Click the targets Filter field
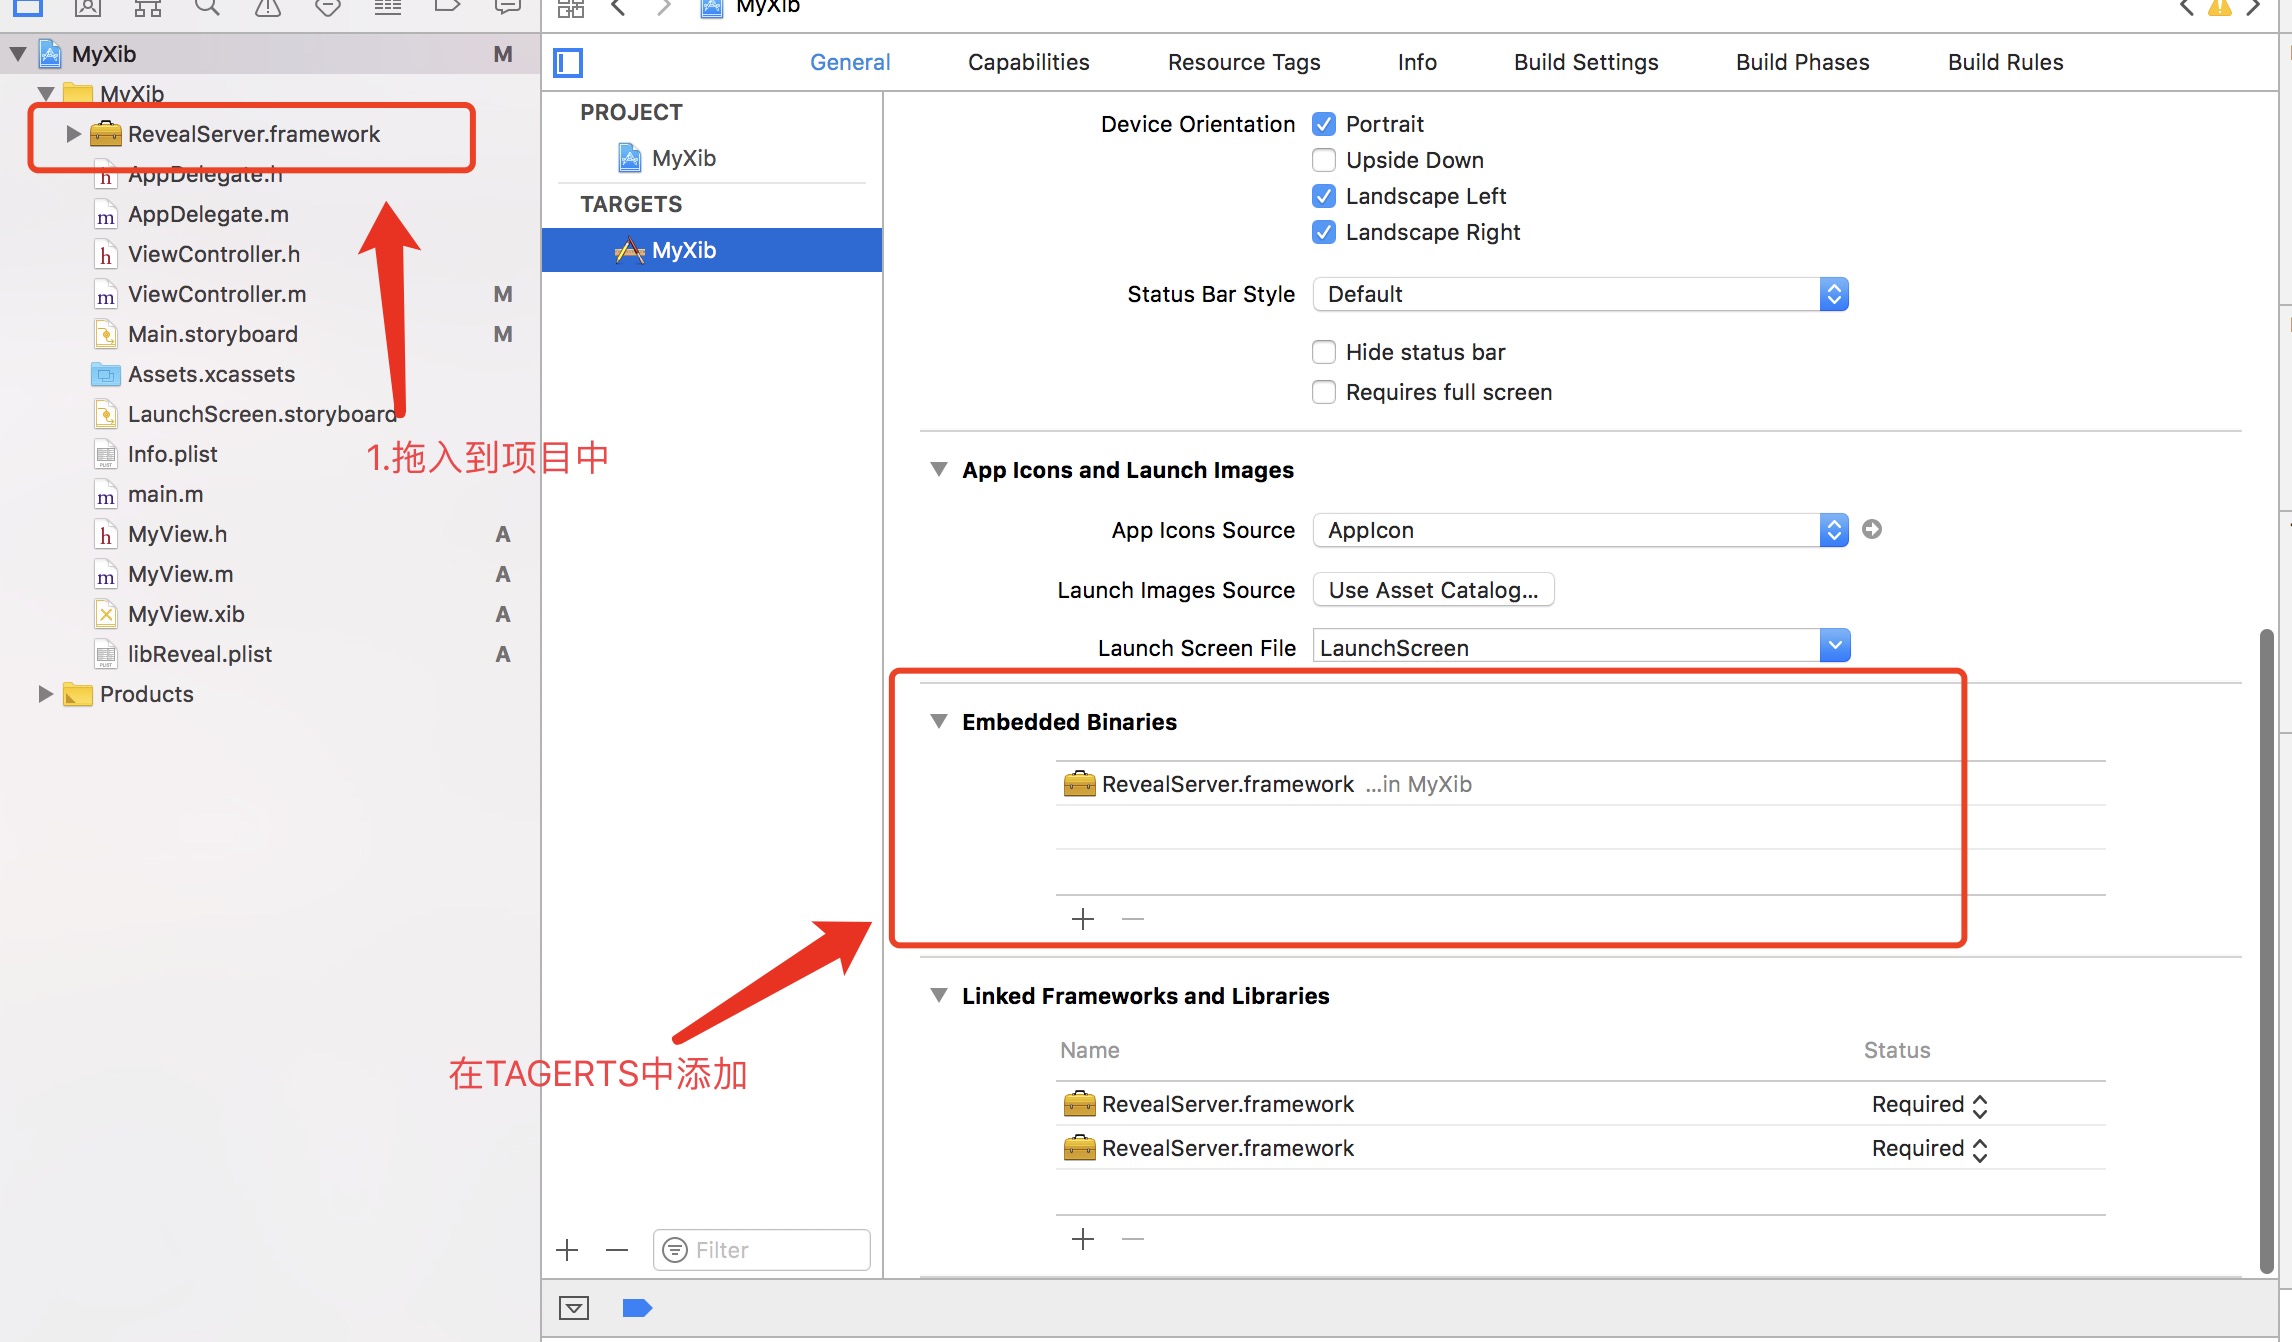This screenshot has height=1342, width=2292. click(762, 1250)
